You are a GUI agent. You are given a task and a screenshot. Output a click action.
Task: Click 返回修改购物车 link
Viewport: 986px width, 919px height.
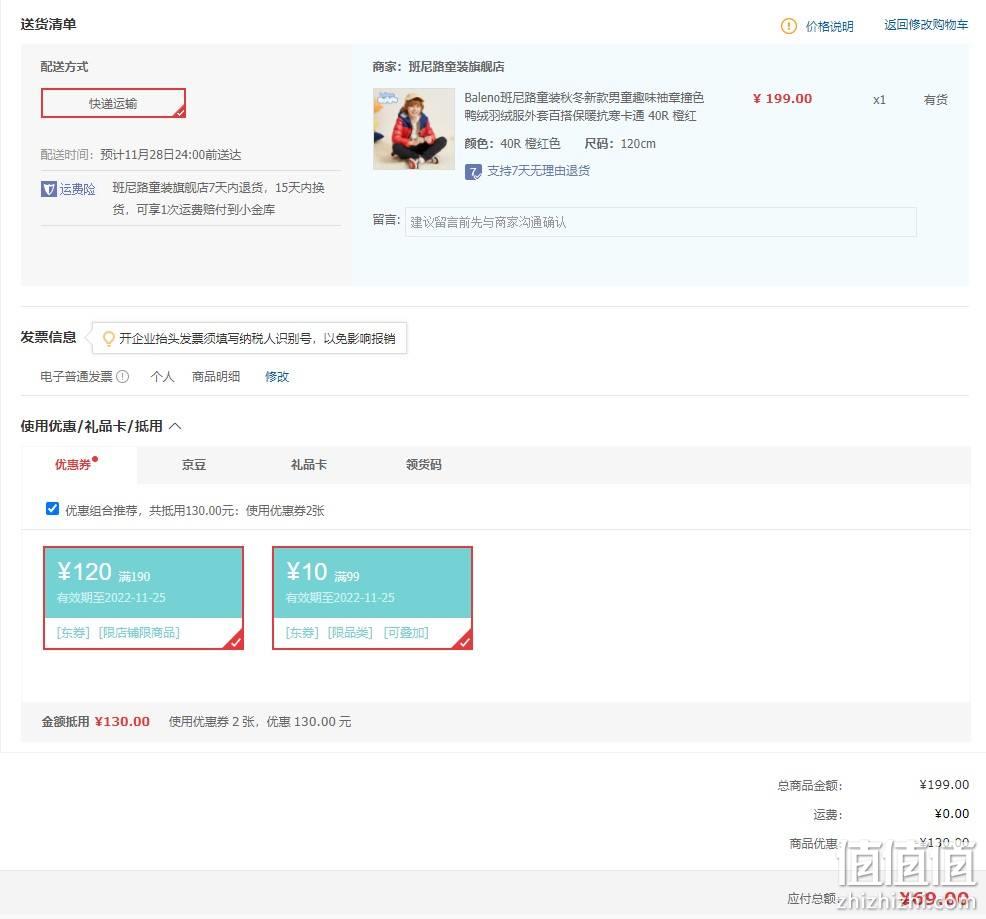[926, 25]
